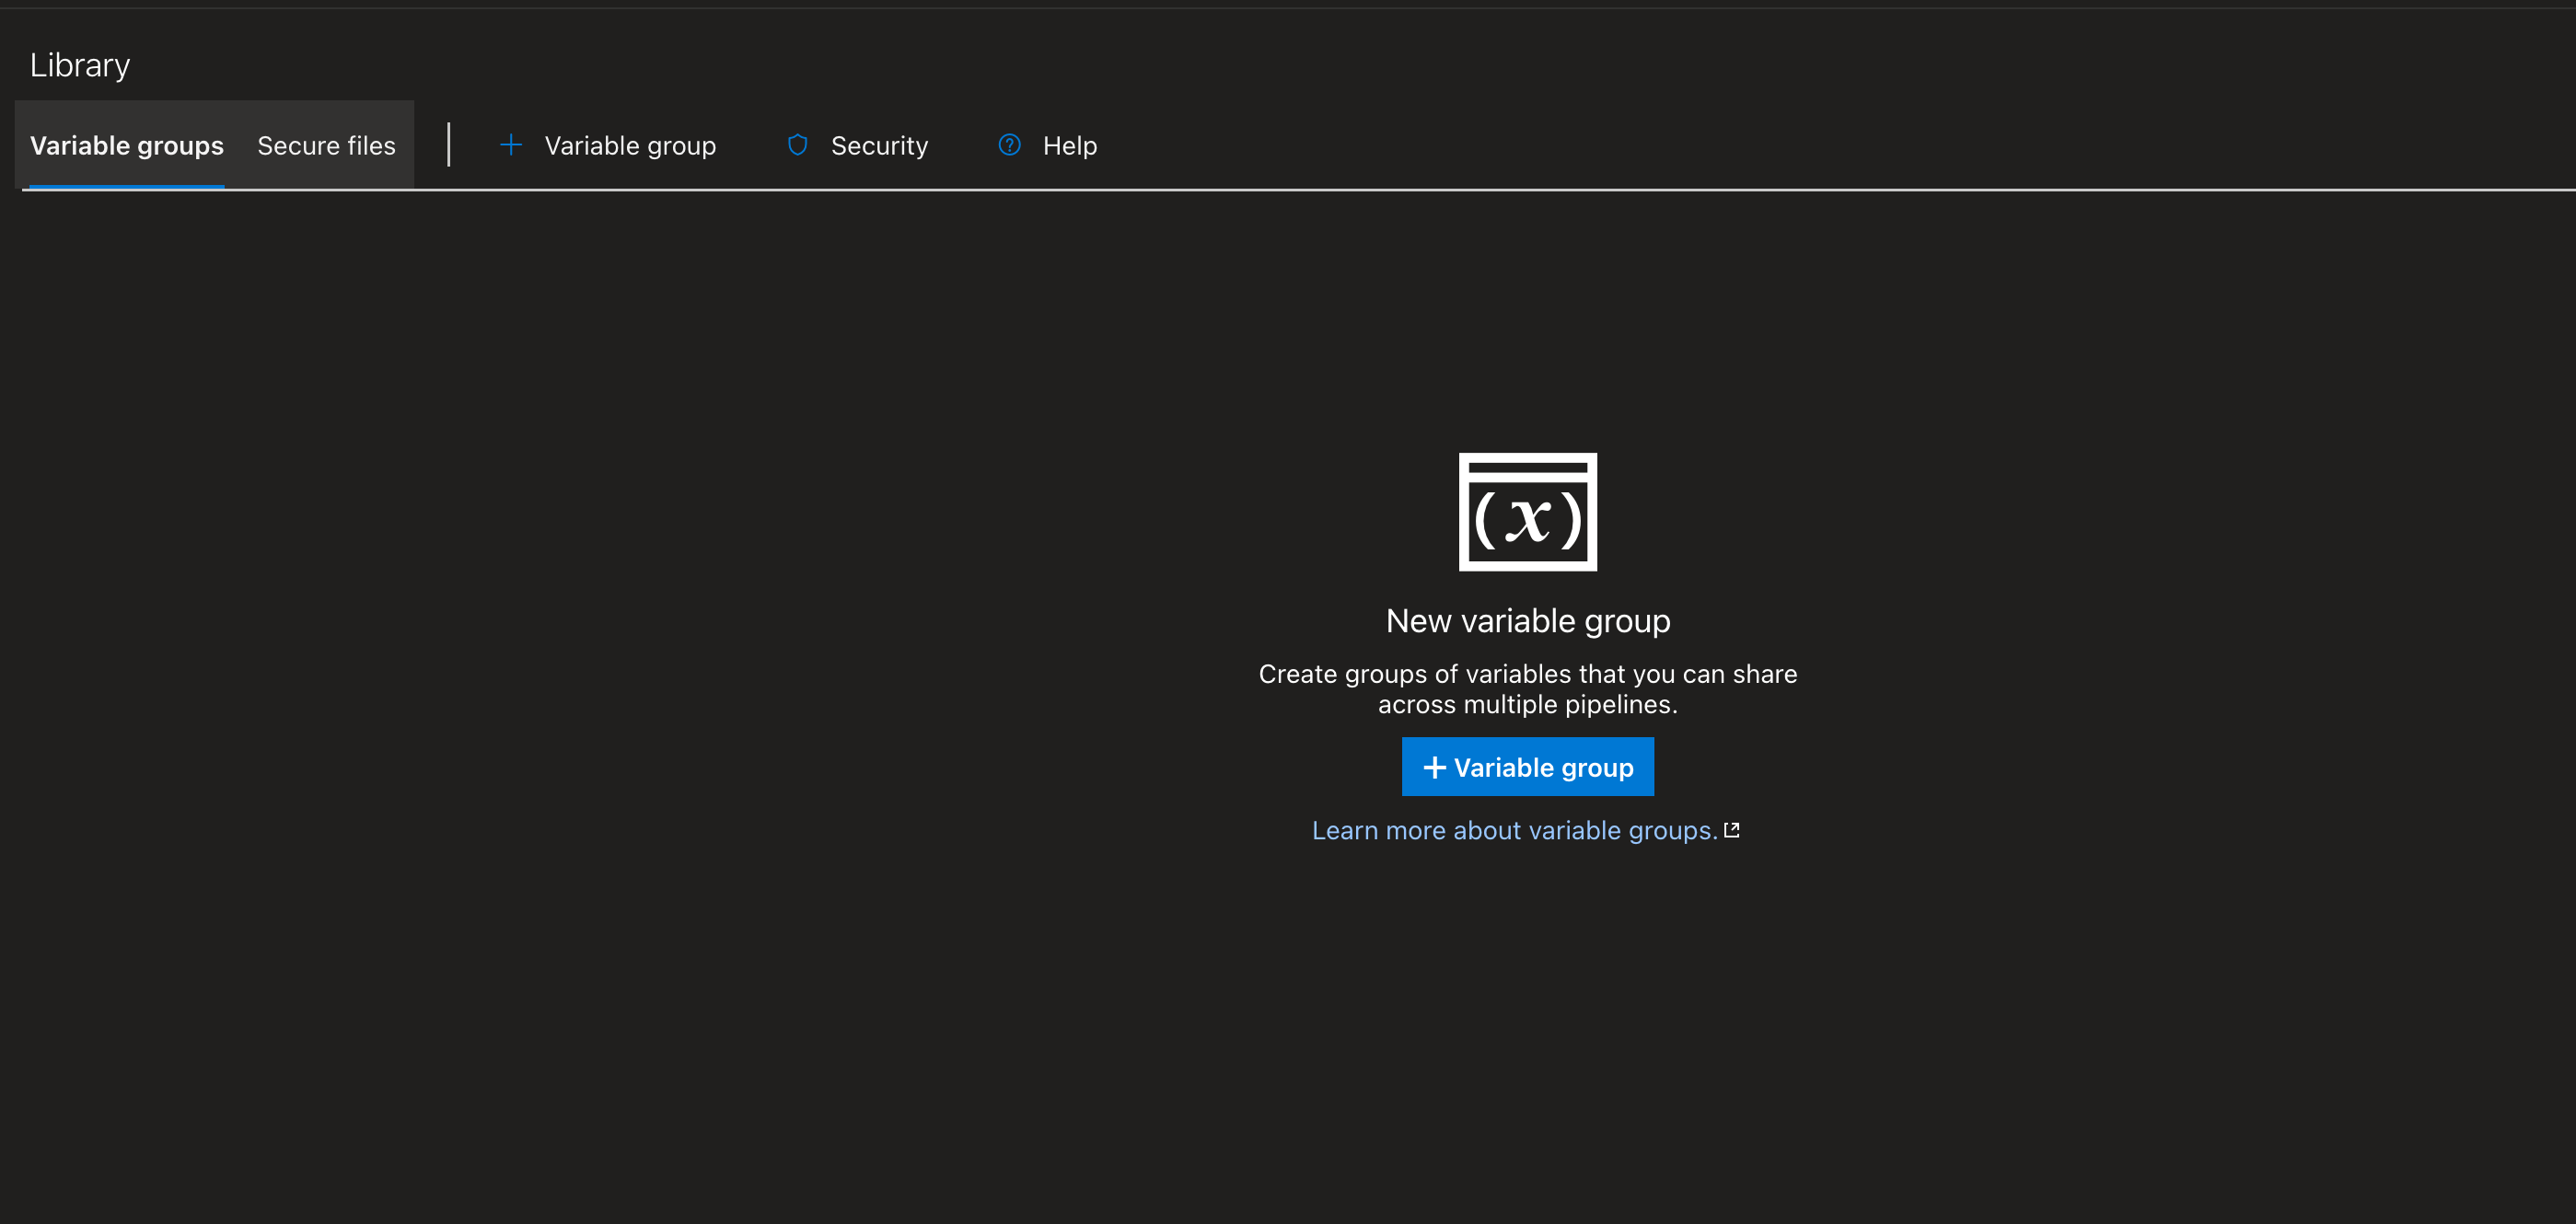This screenshot has height=1224, width=2576.
Task: Click the Help question mark icon
Action: [1009, 145]
